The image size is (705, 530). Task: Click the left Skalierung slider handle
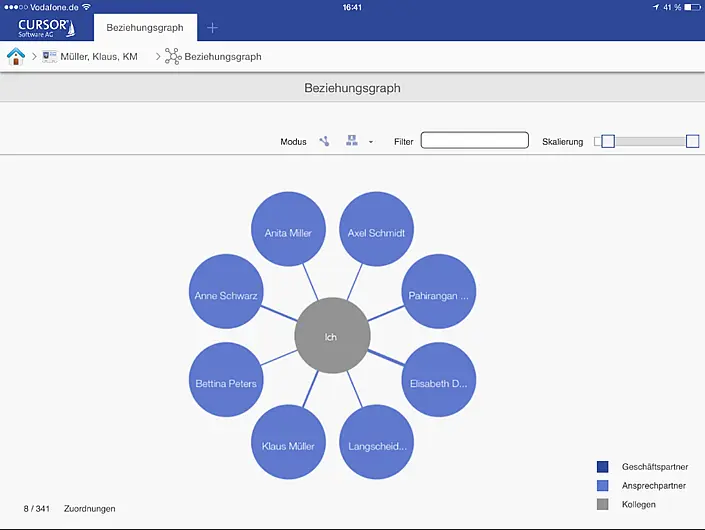[x=607, y=141]
